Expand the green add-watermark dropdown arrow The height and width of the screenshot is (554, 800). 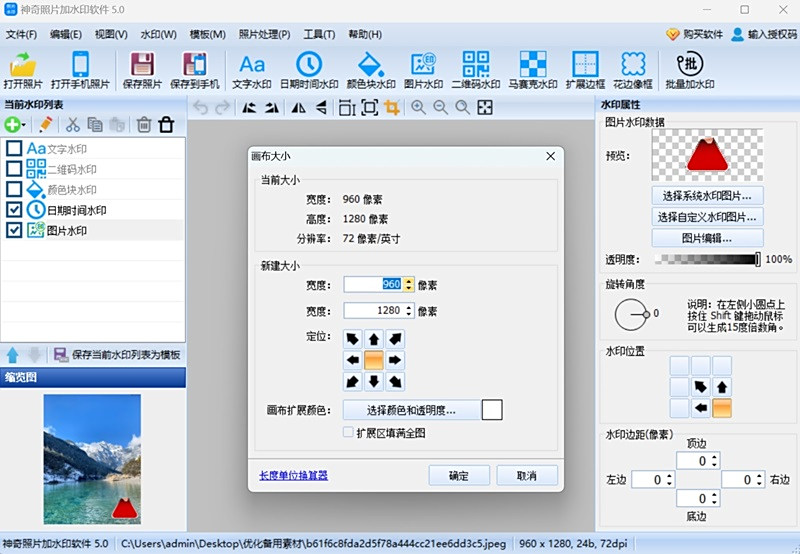(x=25, y=125)
